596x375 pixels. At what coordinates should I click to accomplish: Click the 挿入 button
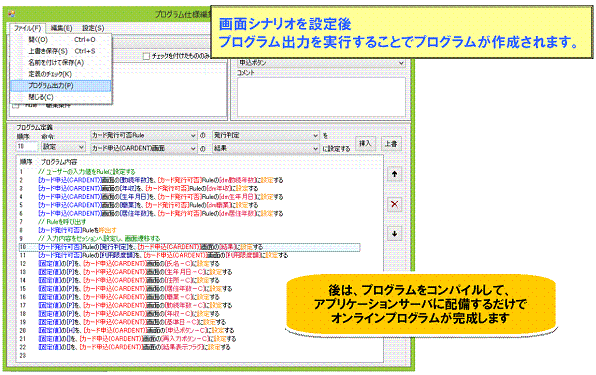[365, 144]
